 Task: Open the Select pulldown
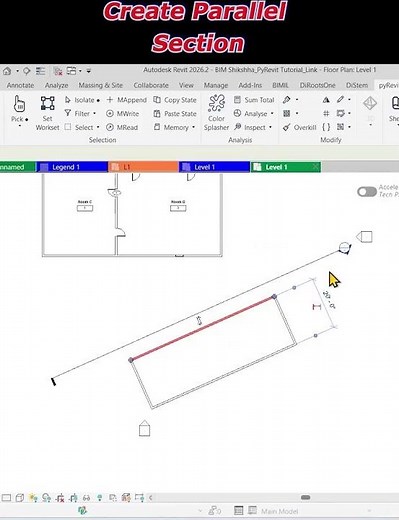click(x=82, y=127)
